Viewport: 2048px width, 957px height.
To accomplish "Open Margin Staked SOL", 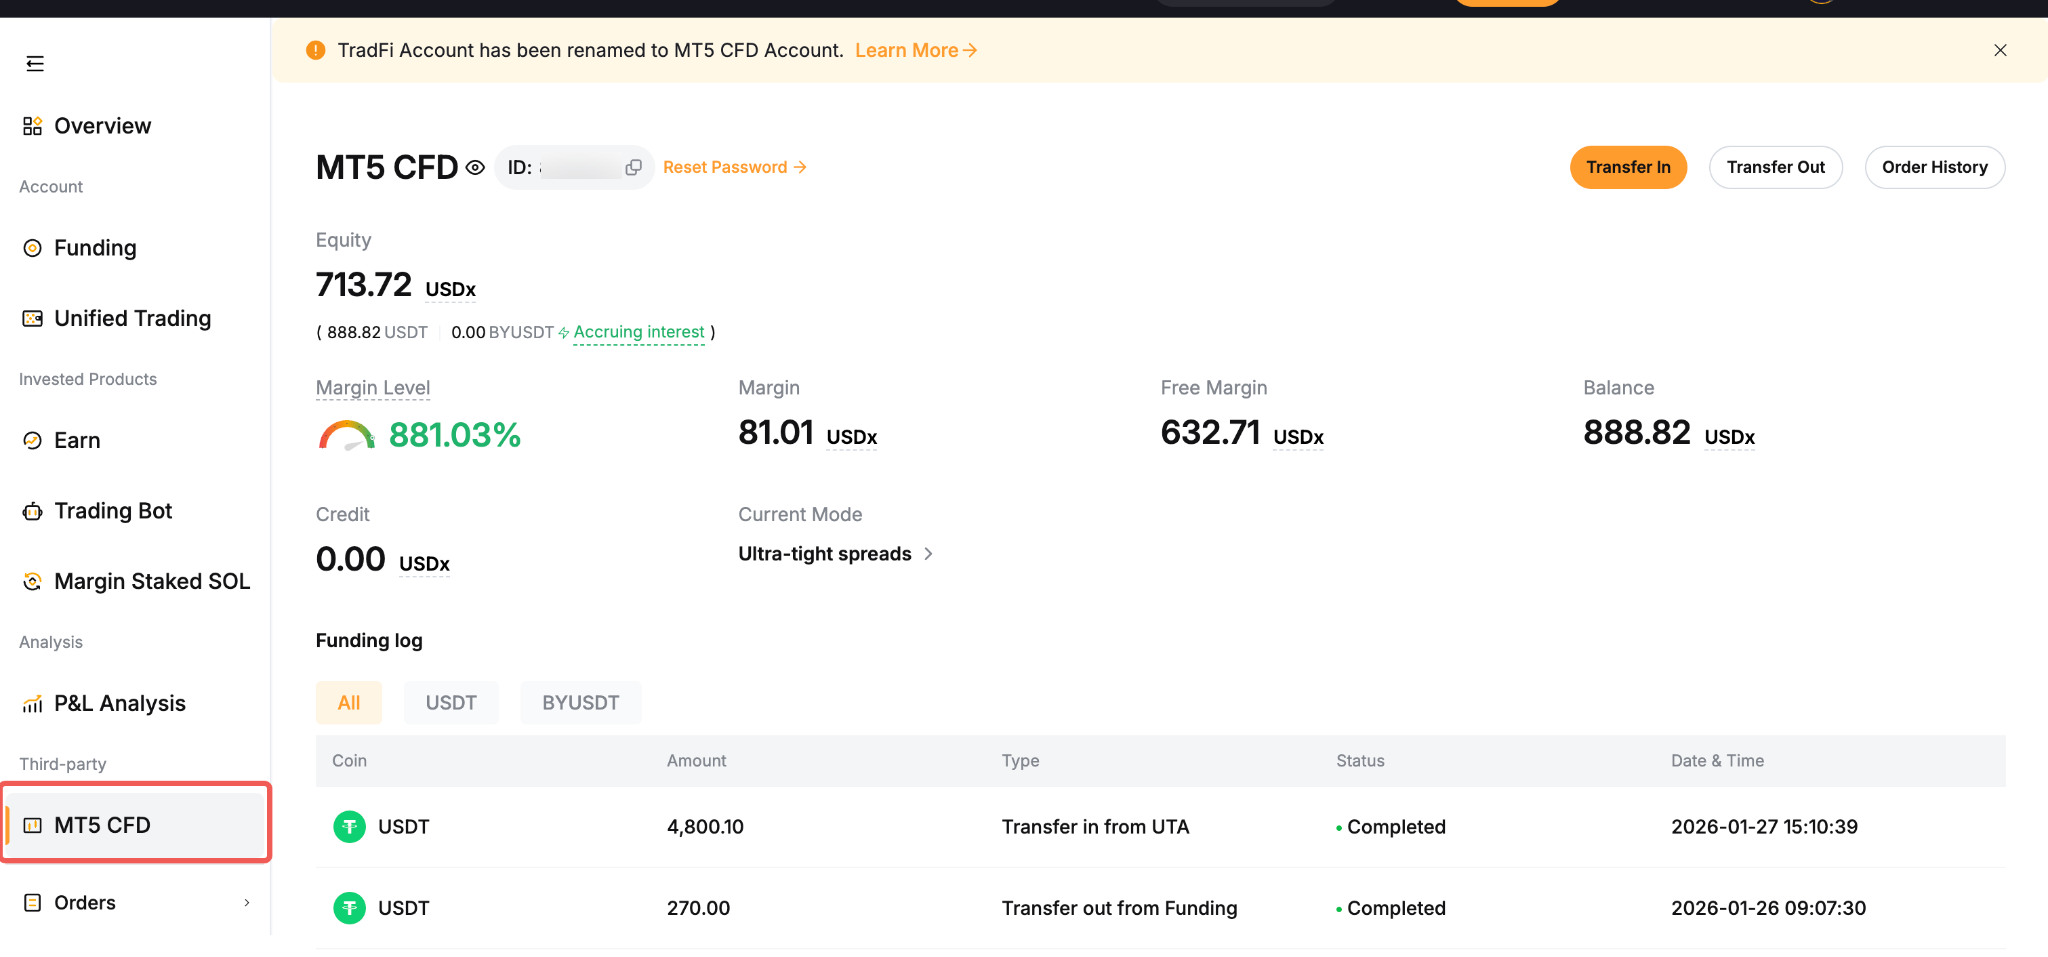I will (152, 582).
